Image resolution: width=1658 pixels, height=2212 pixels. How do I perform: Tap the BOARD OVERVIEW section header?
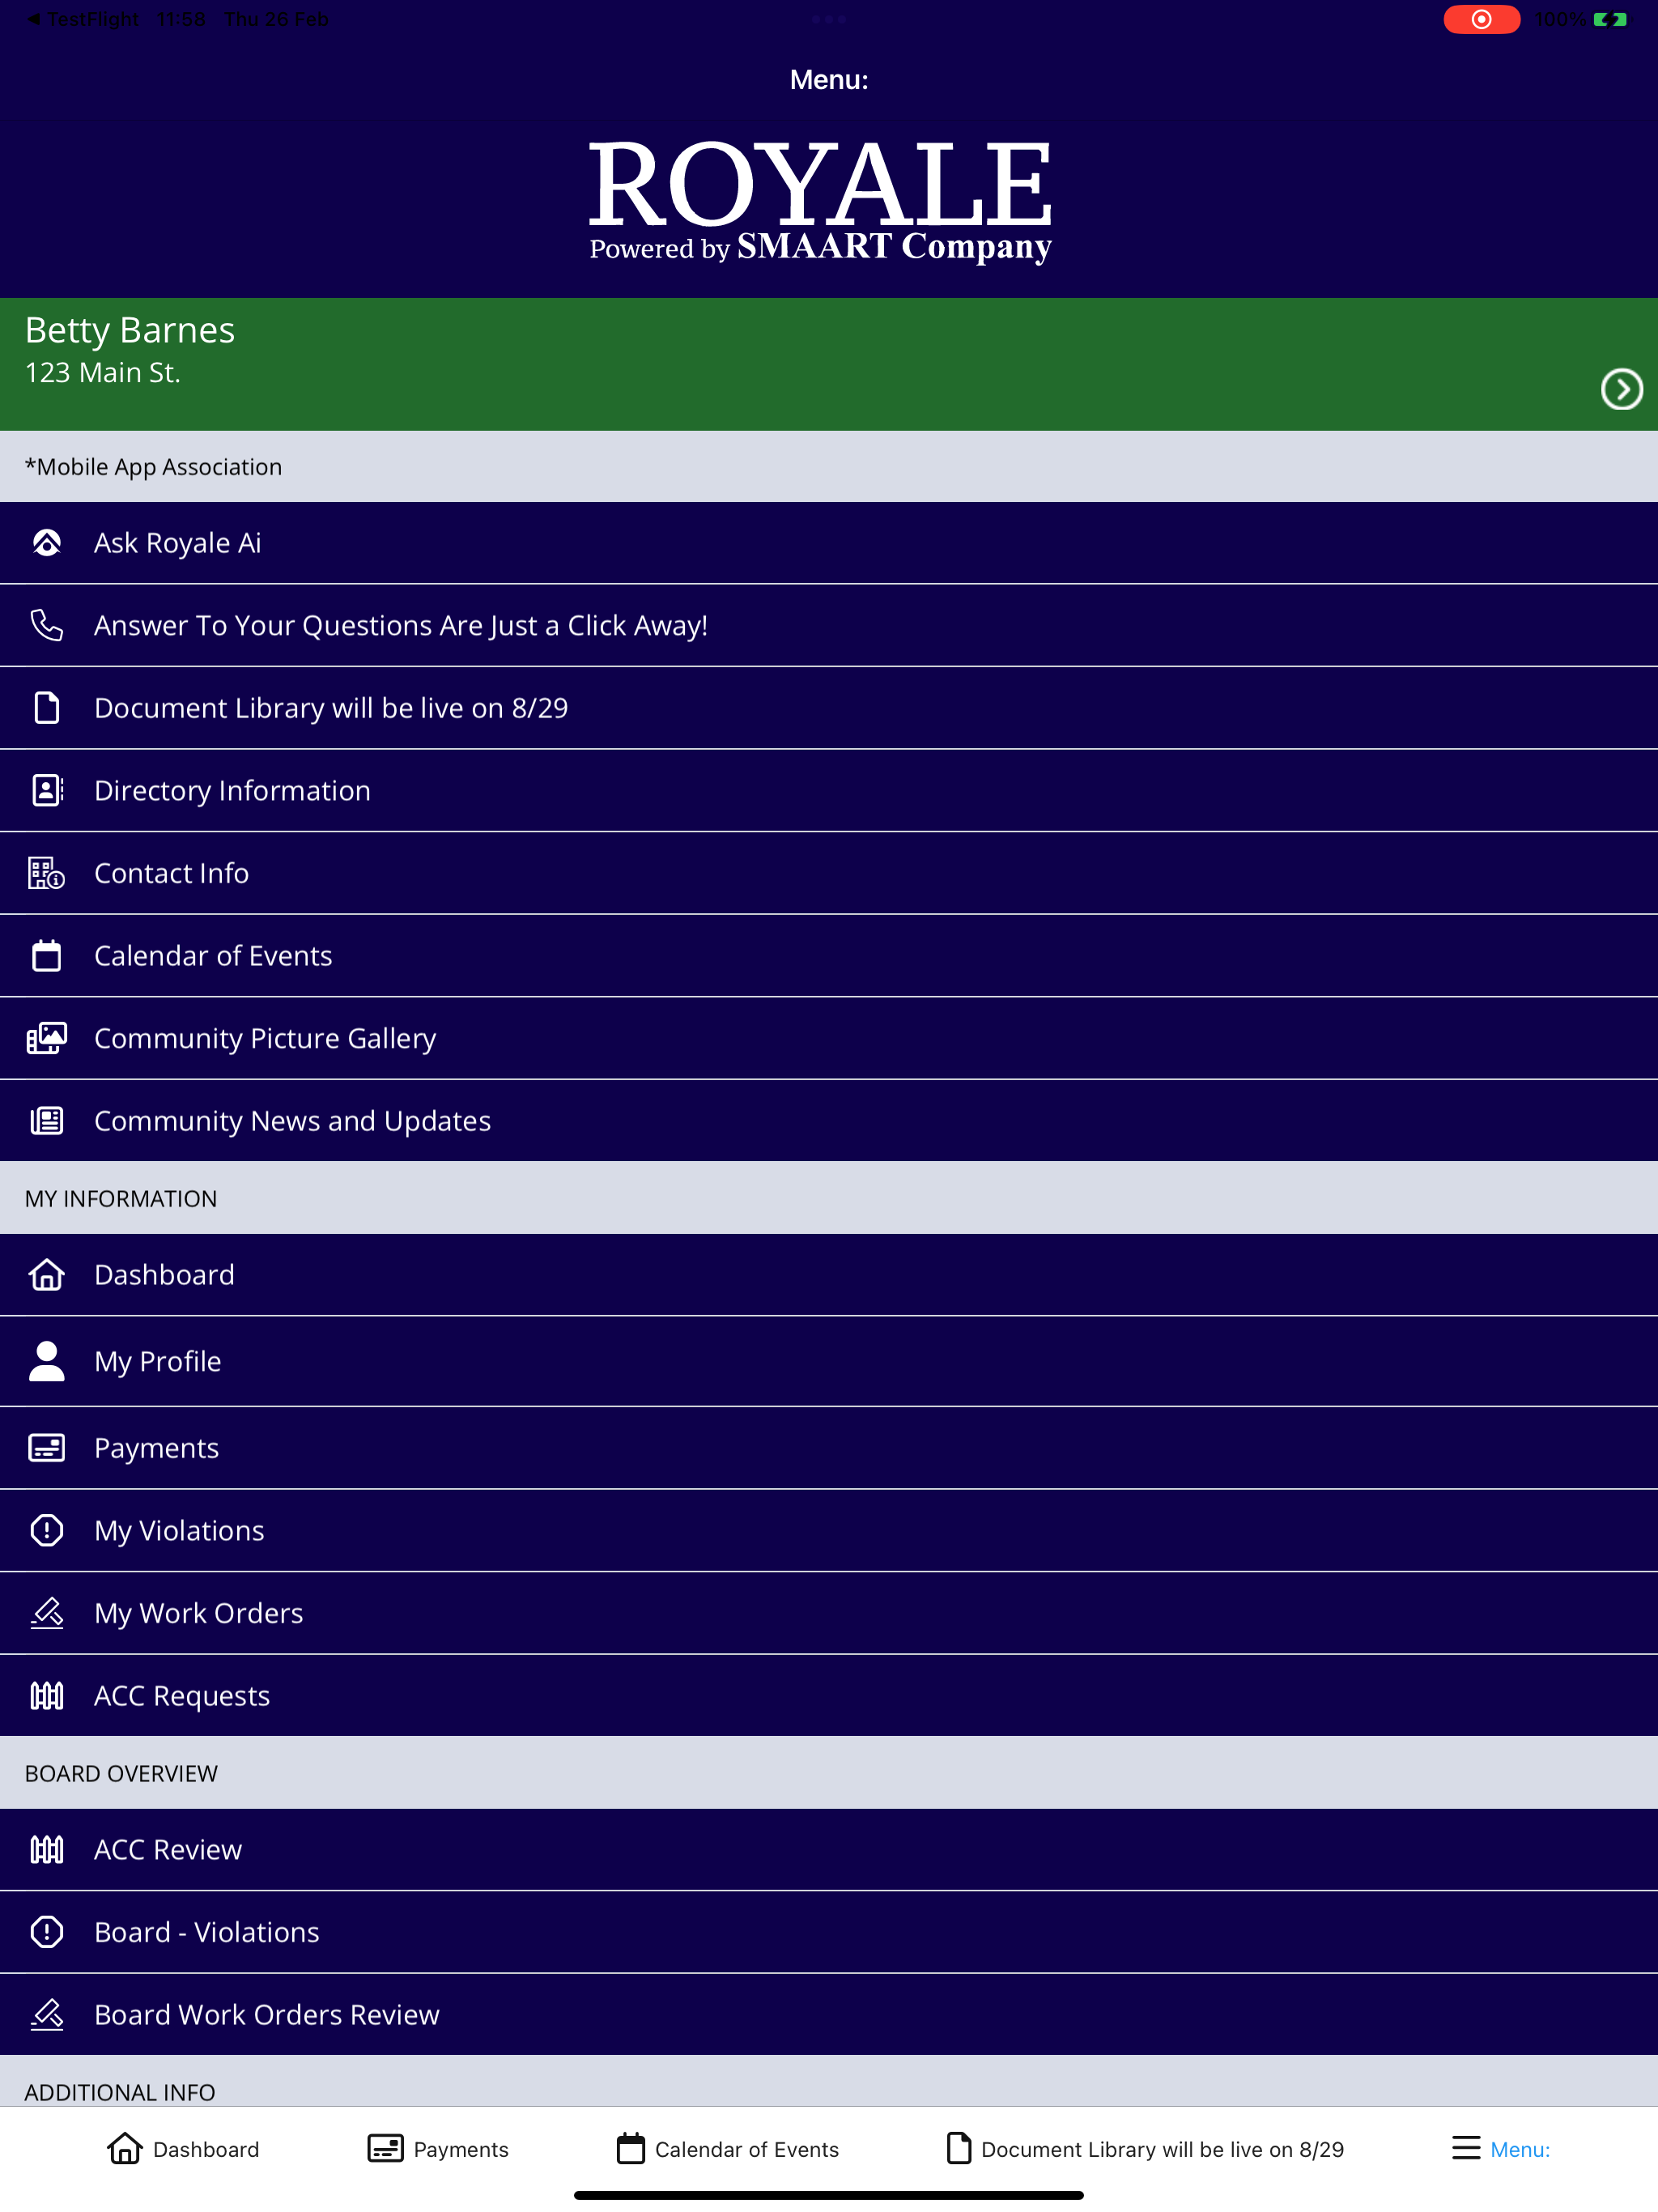(829, 1773)
